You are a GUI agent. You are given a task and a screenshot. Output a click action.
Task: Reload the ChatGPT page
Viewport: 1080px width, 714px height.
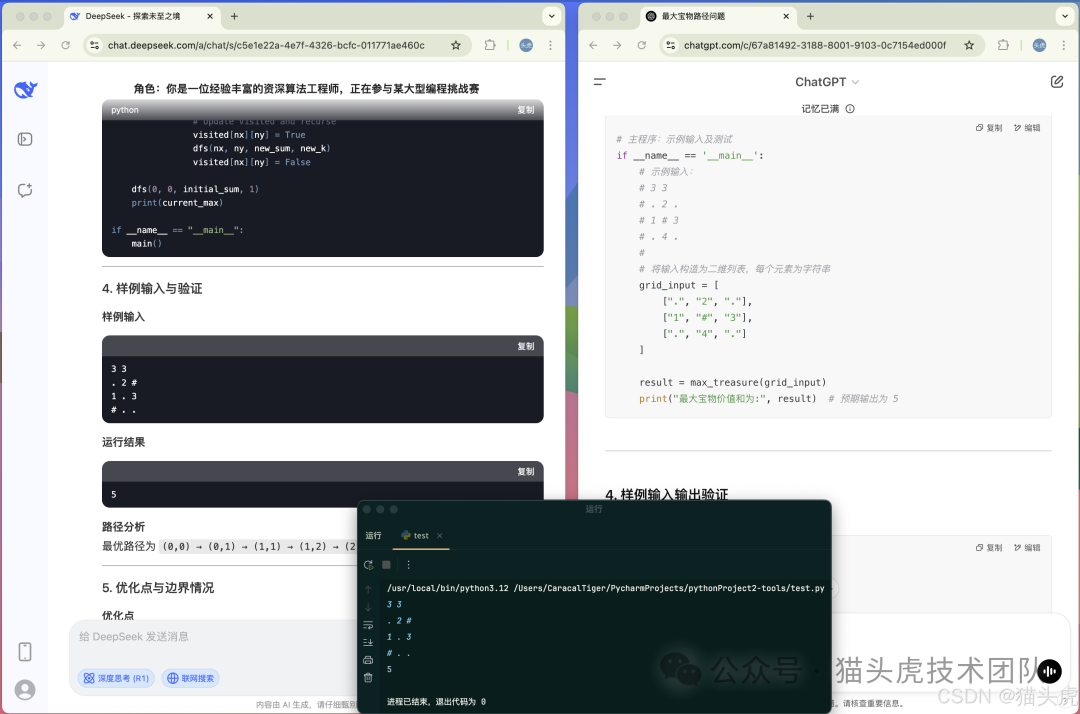point(641,45)
